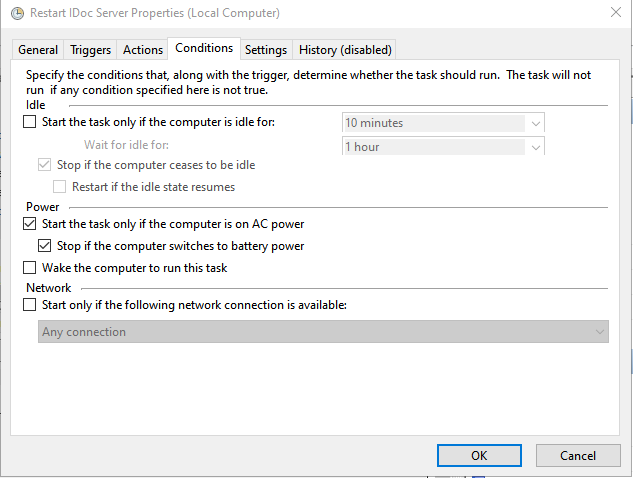
Task: View the History (disabled) tab
Action: [345, 50]
